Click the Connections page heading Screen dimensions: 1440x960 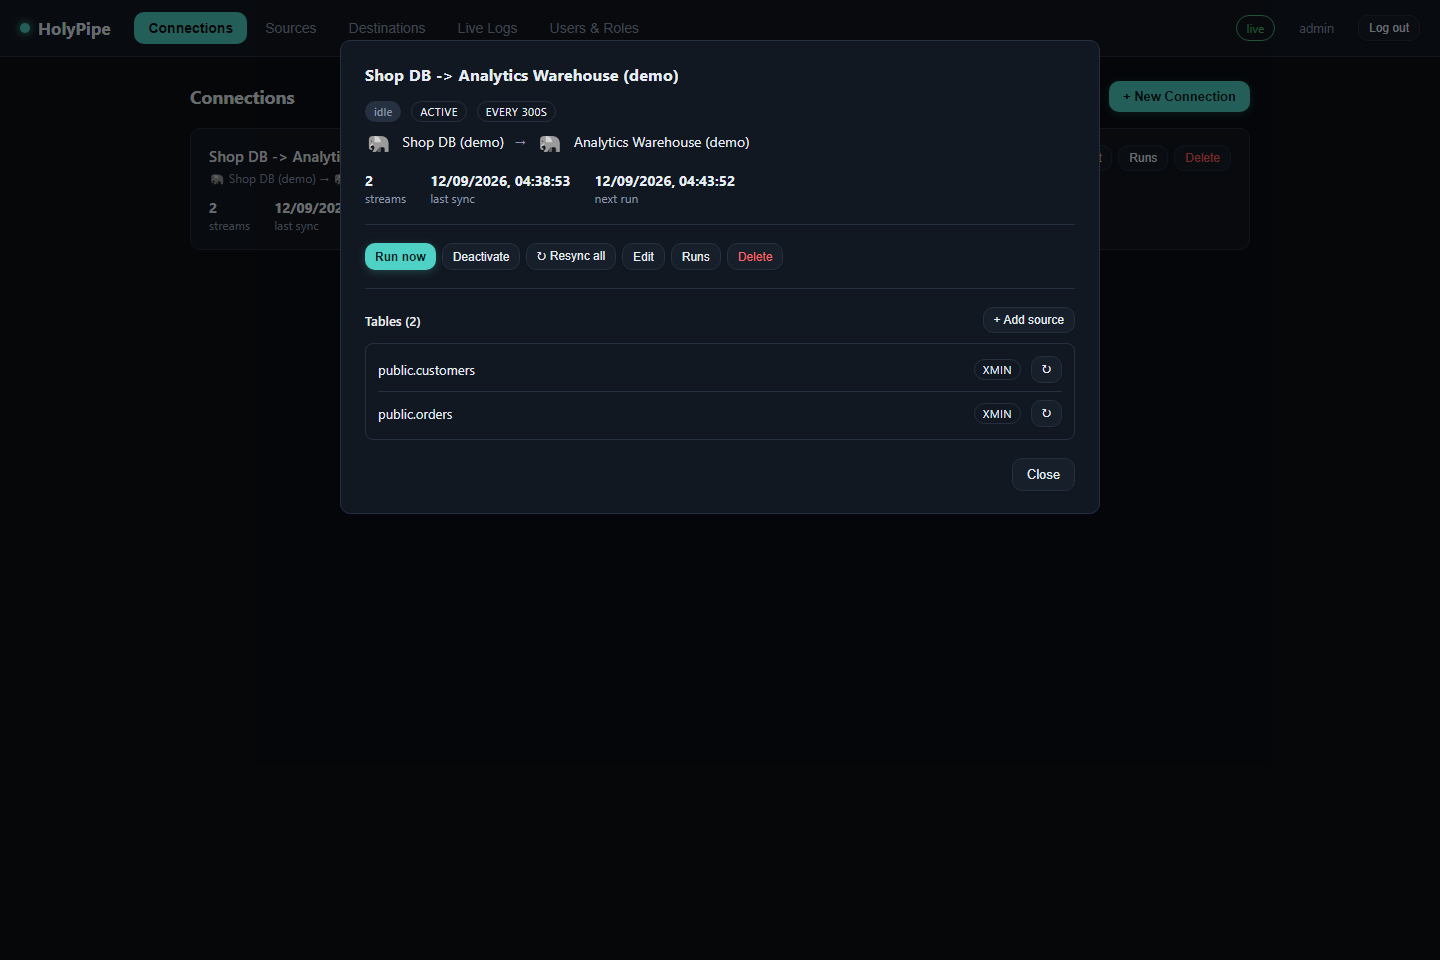coord(242,98)
